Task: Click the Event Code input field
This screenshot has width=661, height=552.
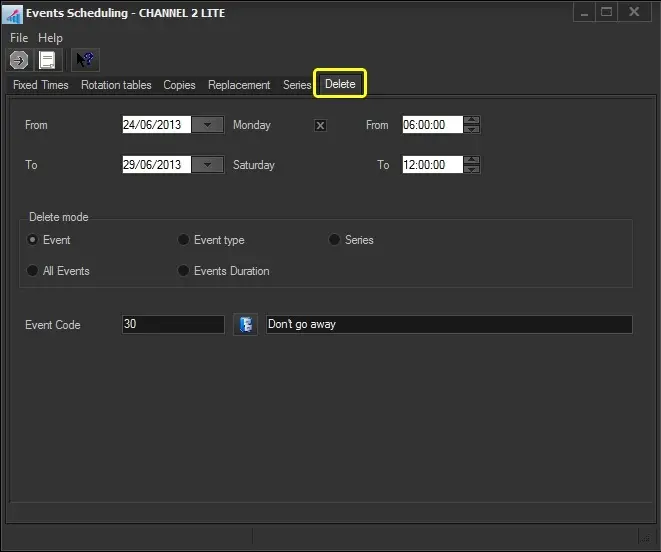Action: pyautogui.click(x=172, y=325)
